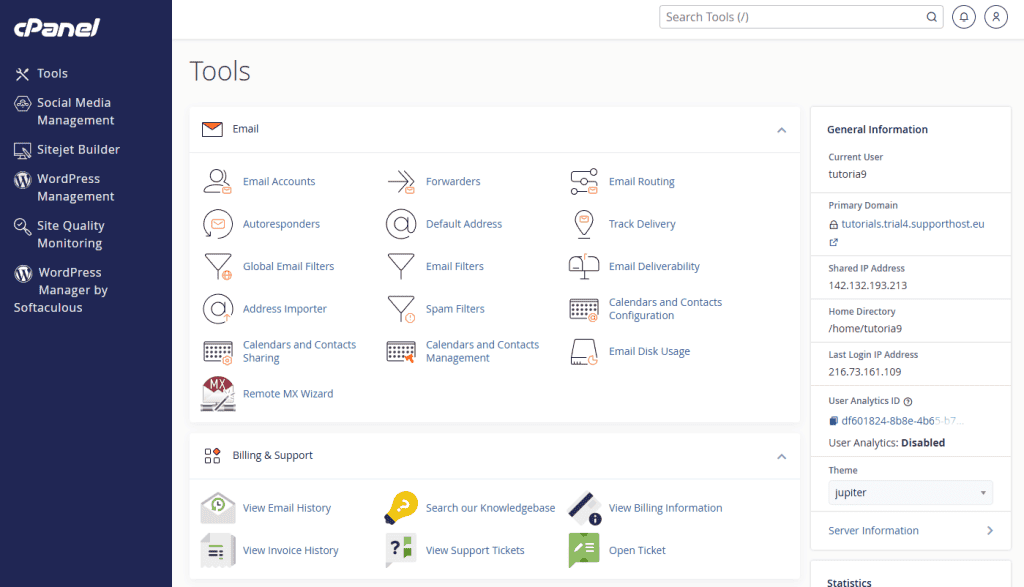Click the Open Ticket link text
The image size is (1024, 587).
point(637,550)
